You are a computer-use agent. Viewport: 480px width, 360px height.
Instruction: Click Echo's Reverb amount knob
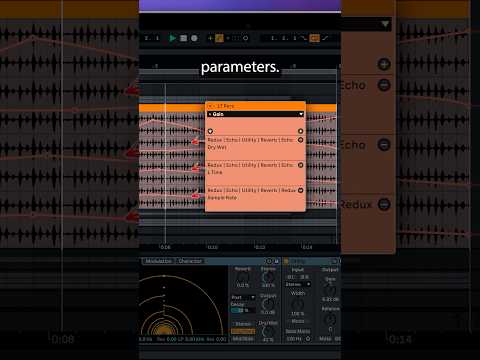(x=242, y=277)
